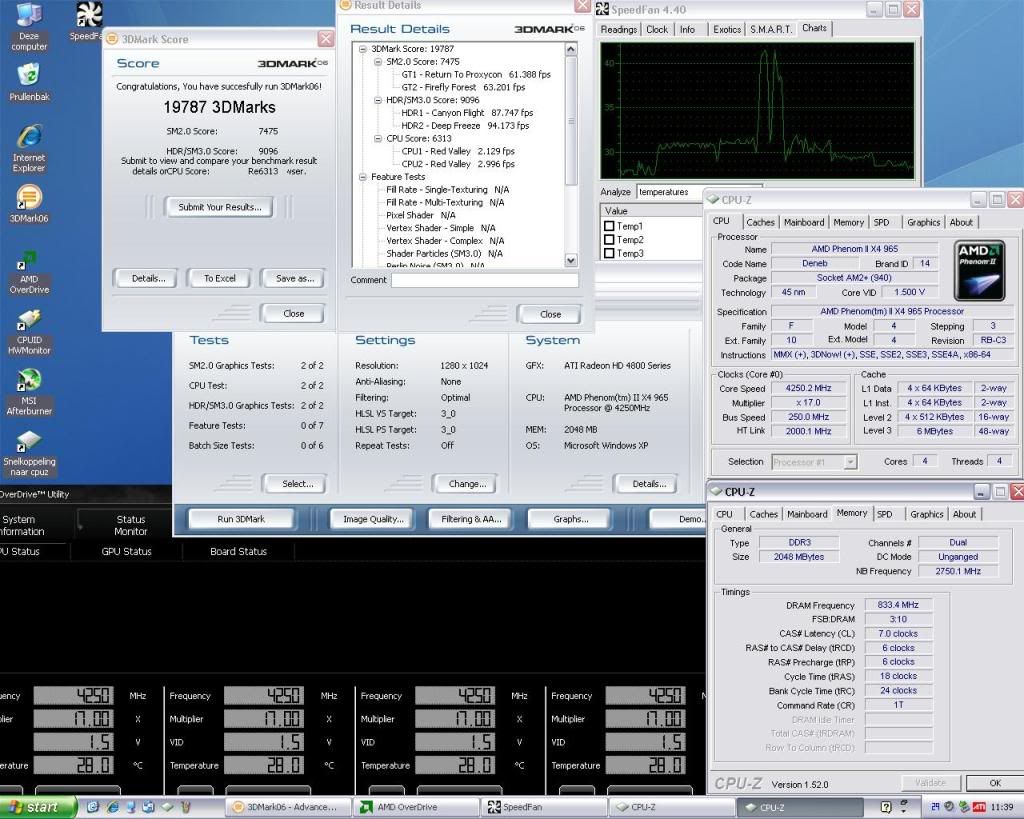
Task: Select the Mainboard tab in CPU-Z
Action: click(x=804, y=222)
